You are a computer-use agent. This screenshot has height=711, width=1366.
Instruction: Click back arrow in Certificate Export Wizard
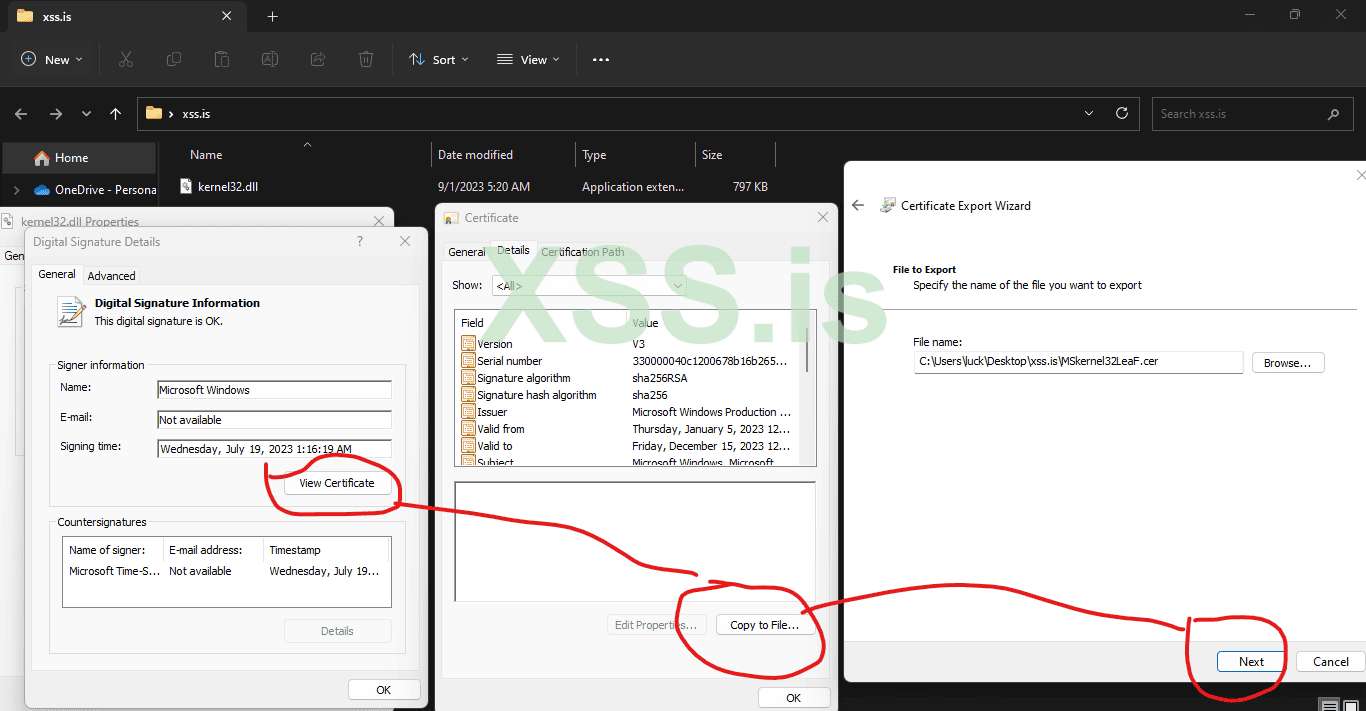[x=857, y=206]
